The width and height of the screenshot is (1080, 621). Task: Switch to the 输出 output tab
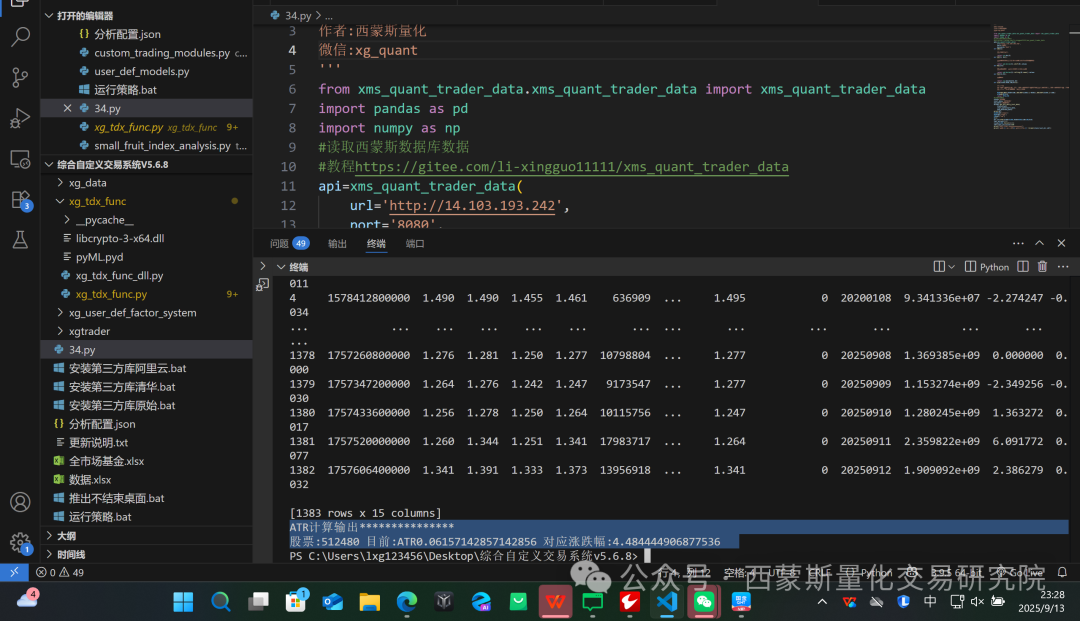[x=338, y=243]
